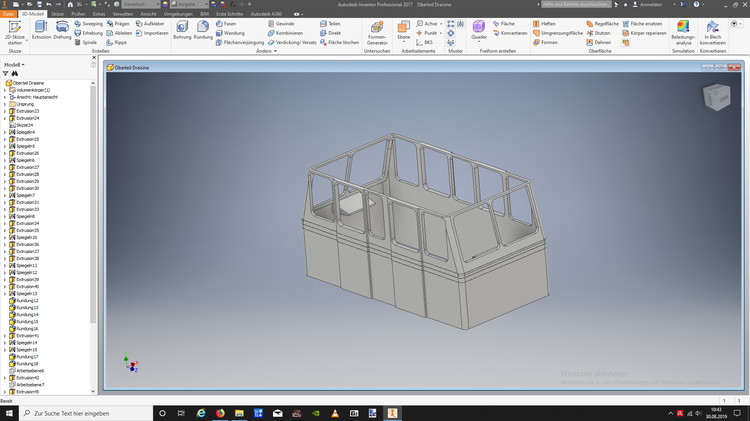Click the ViewCube in the viewport
Image resolution: width=750 pixels, height=421 pixels.
tap(716, 97)
